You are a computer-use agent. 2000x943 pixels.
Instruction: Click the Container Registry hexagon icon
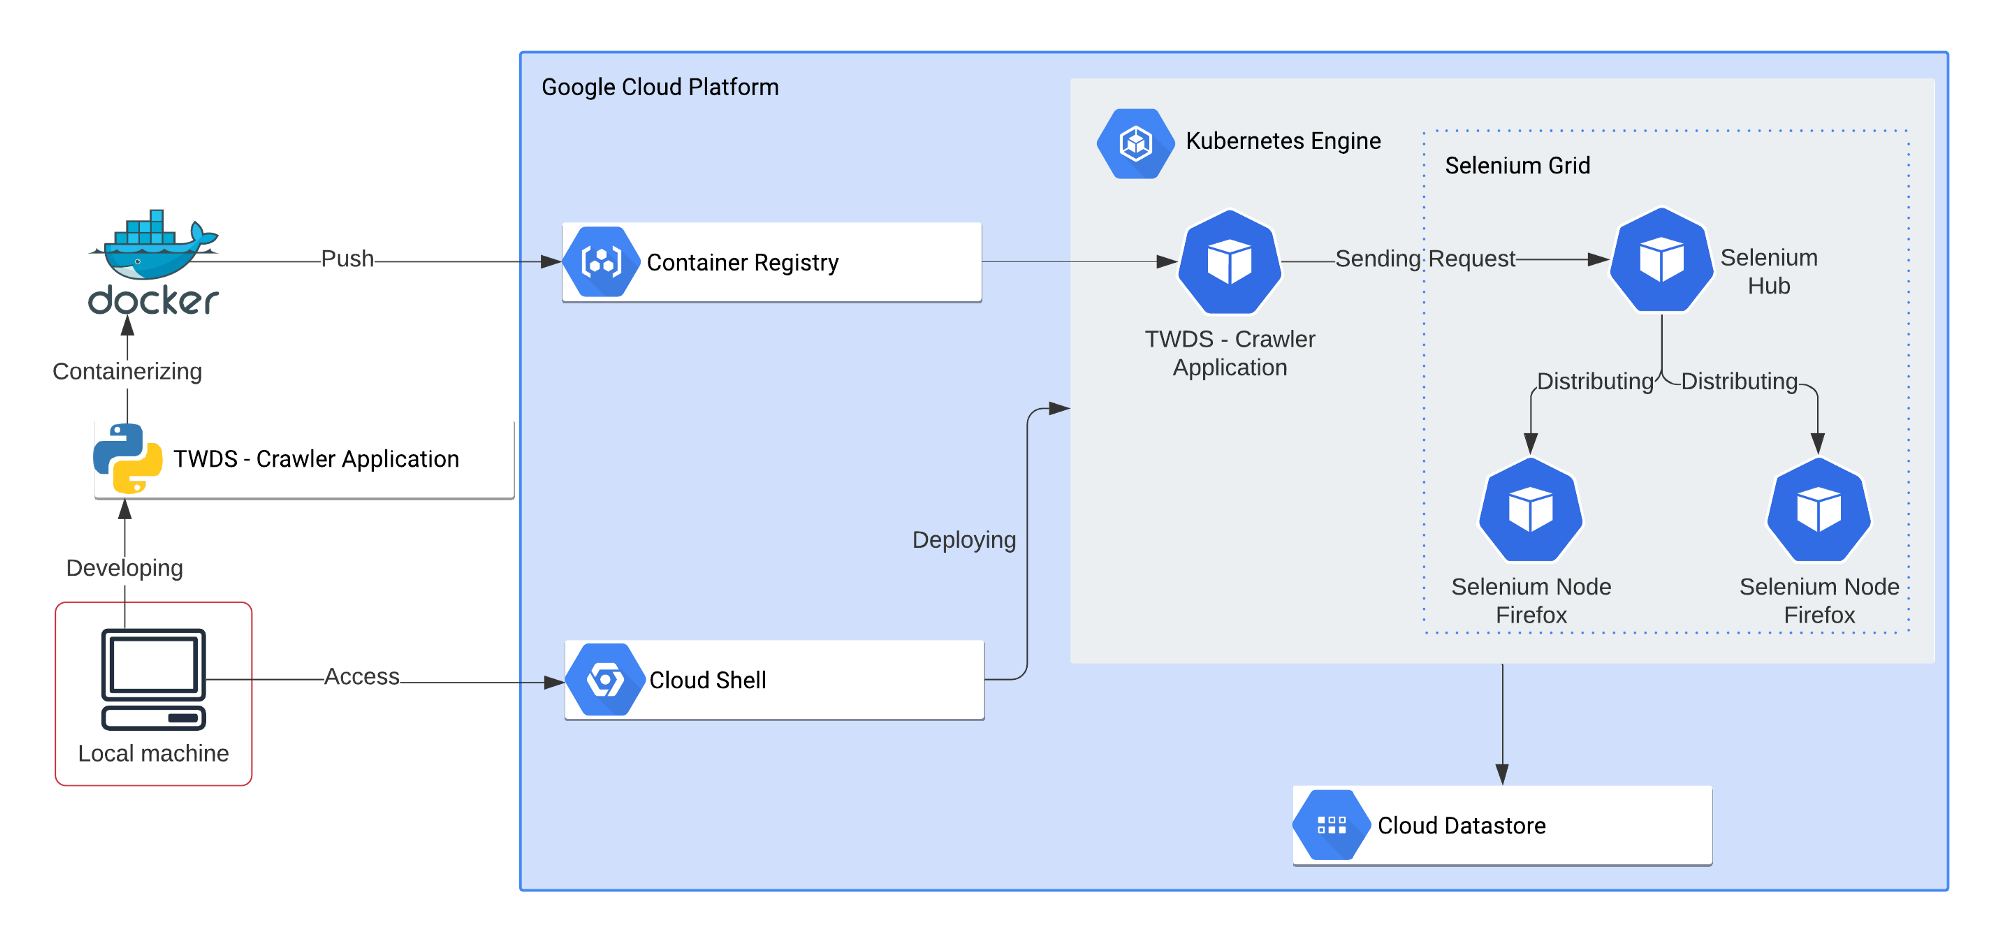tap(601, 262)
